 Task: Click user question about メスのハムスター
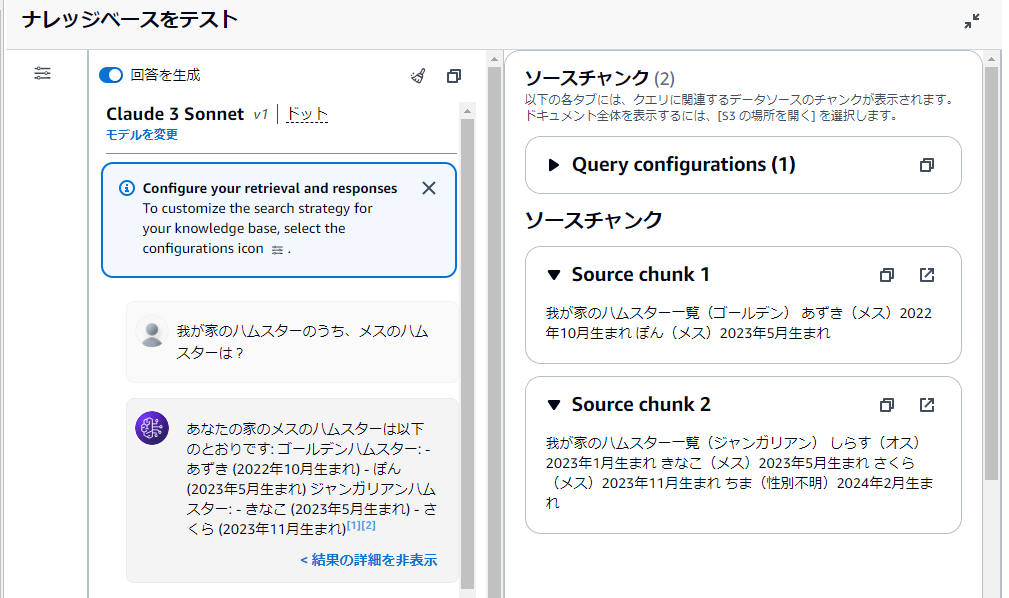(302, 342)
